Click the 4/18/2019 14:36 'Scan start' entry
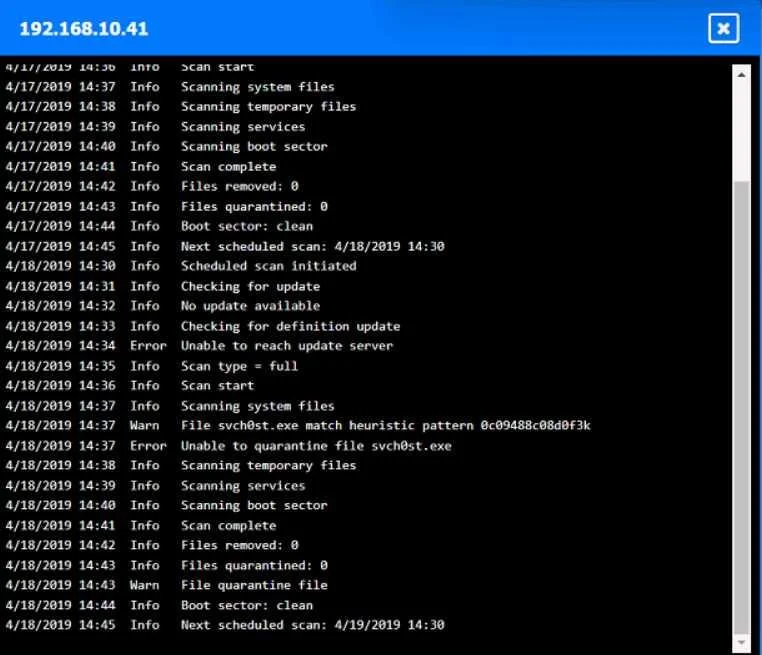Viewport: 762px width, 655px height. click(x=130, y=386)
